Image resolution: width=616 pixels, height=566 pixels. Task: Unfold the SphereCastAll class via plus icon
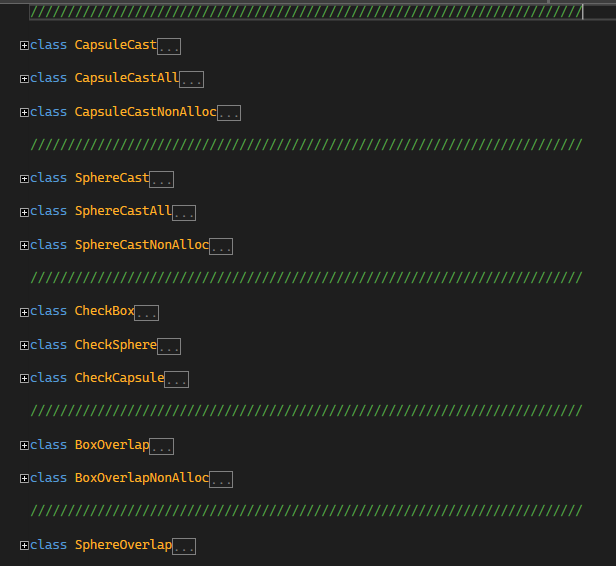click(x=24, y=211)
